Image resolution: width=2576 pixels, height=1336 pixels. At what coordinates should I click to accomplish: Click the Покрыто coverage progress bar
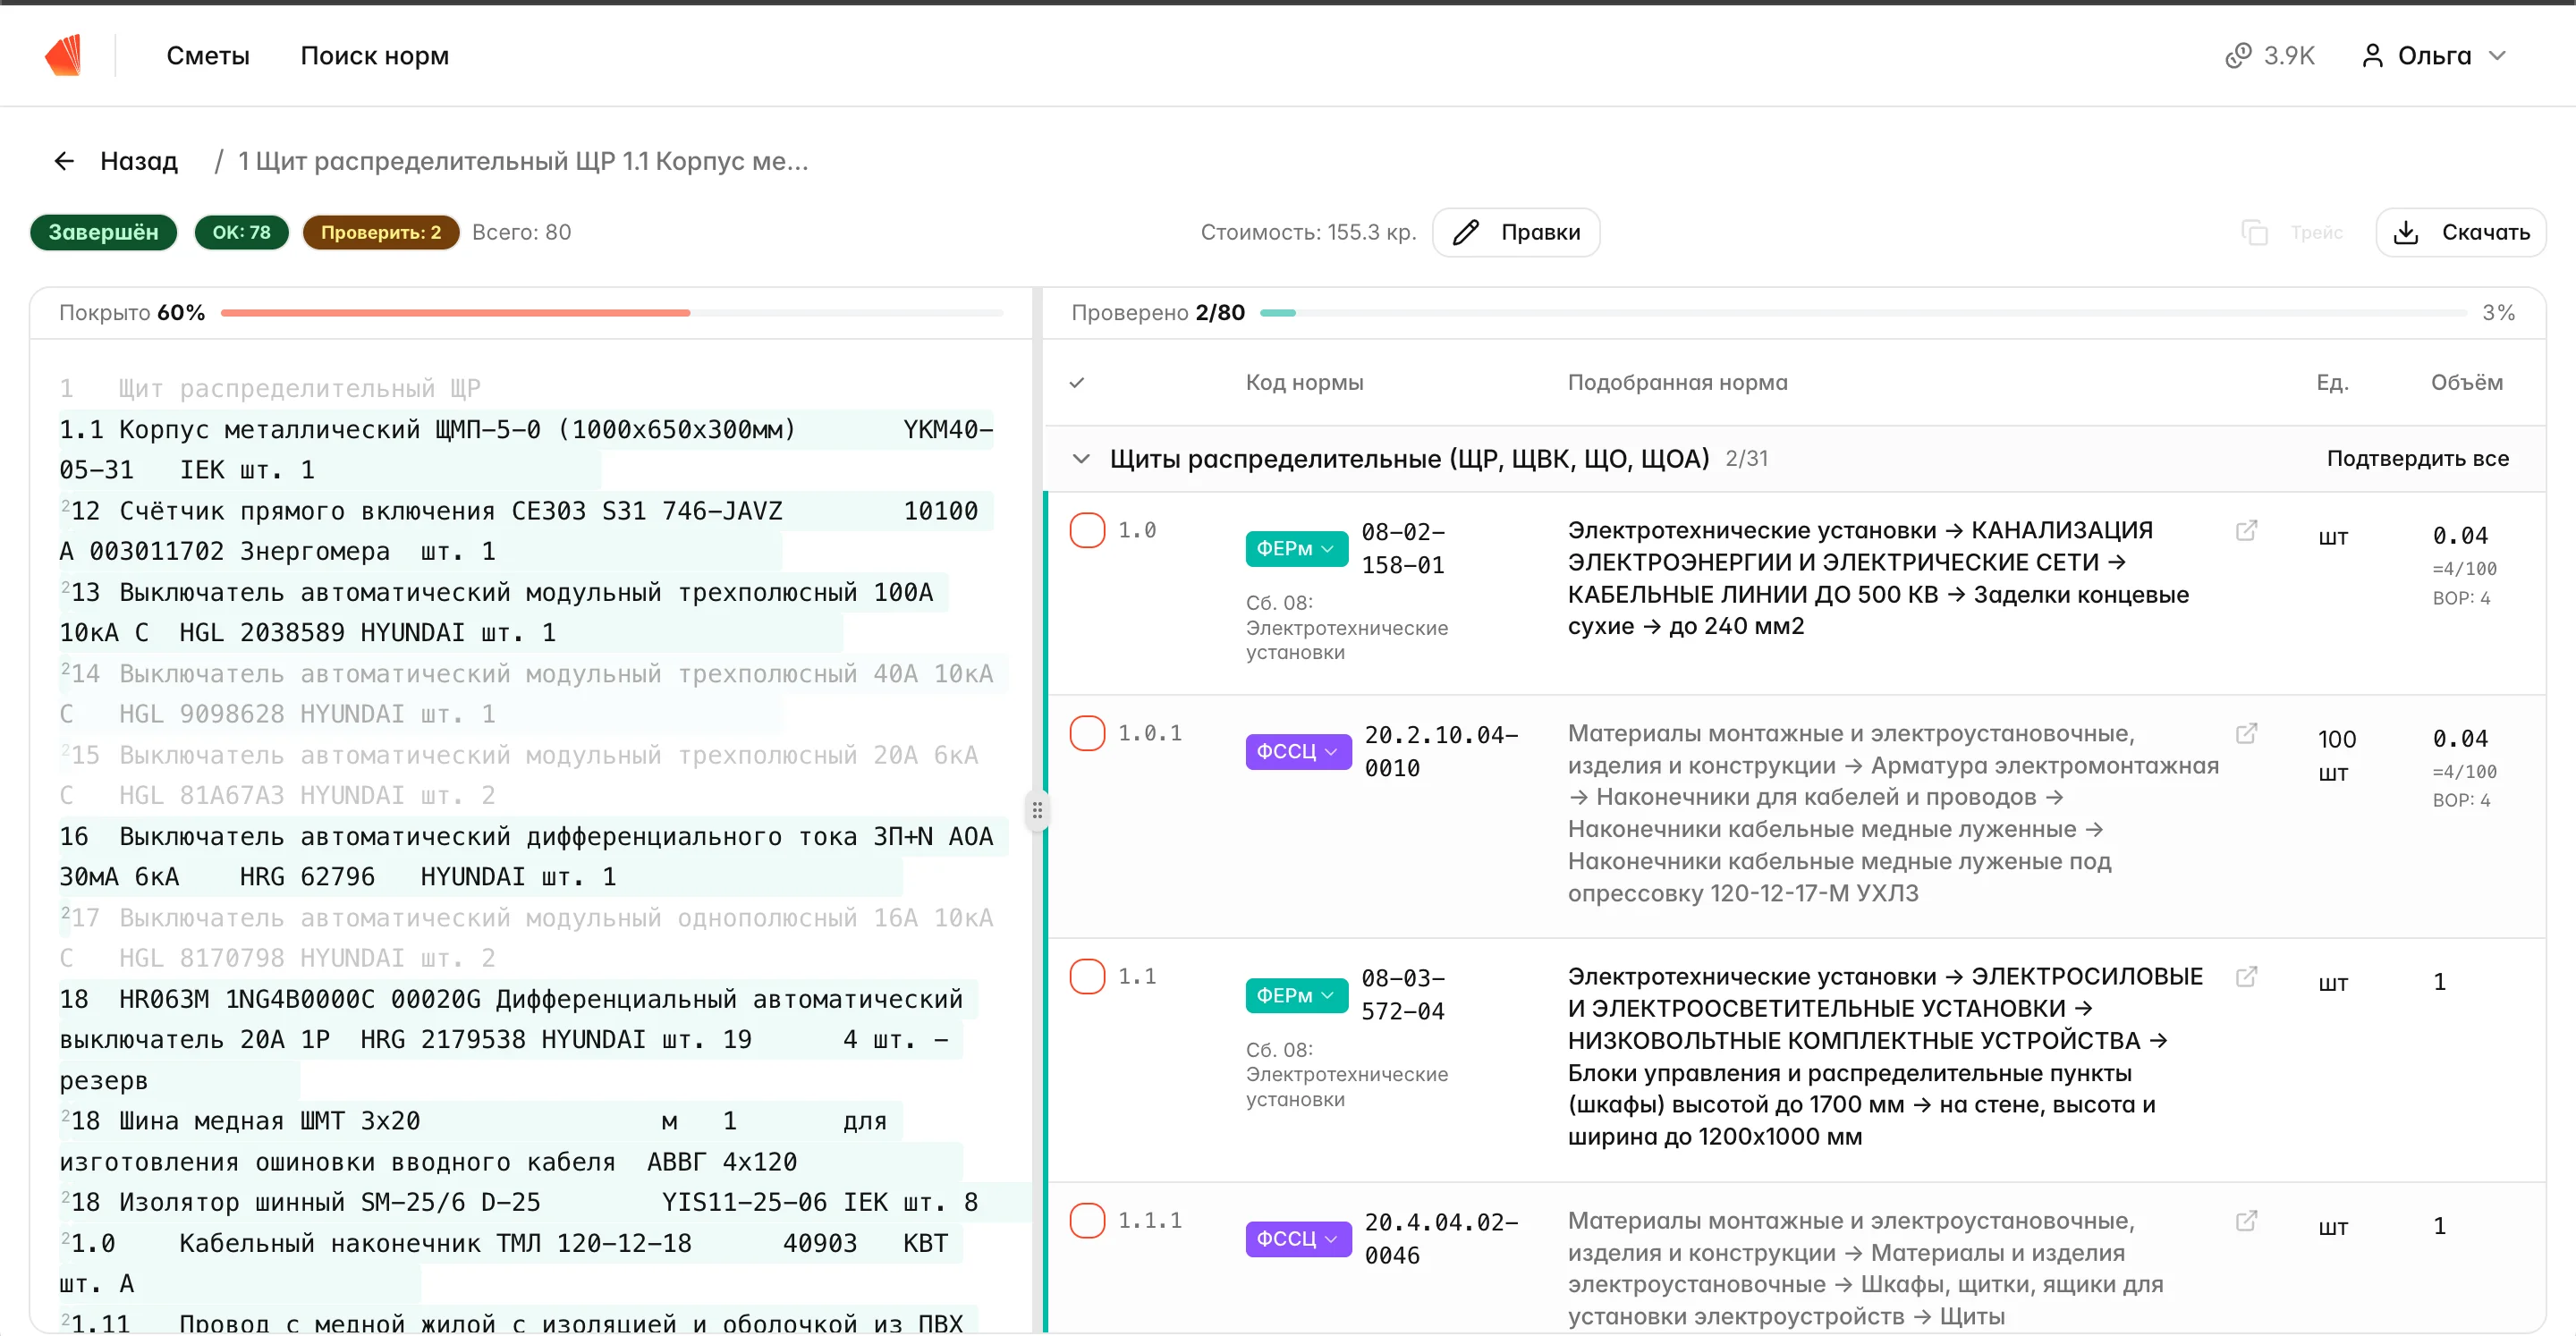click(610, 313)
